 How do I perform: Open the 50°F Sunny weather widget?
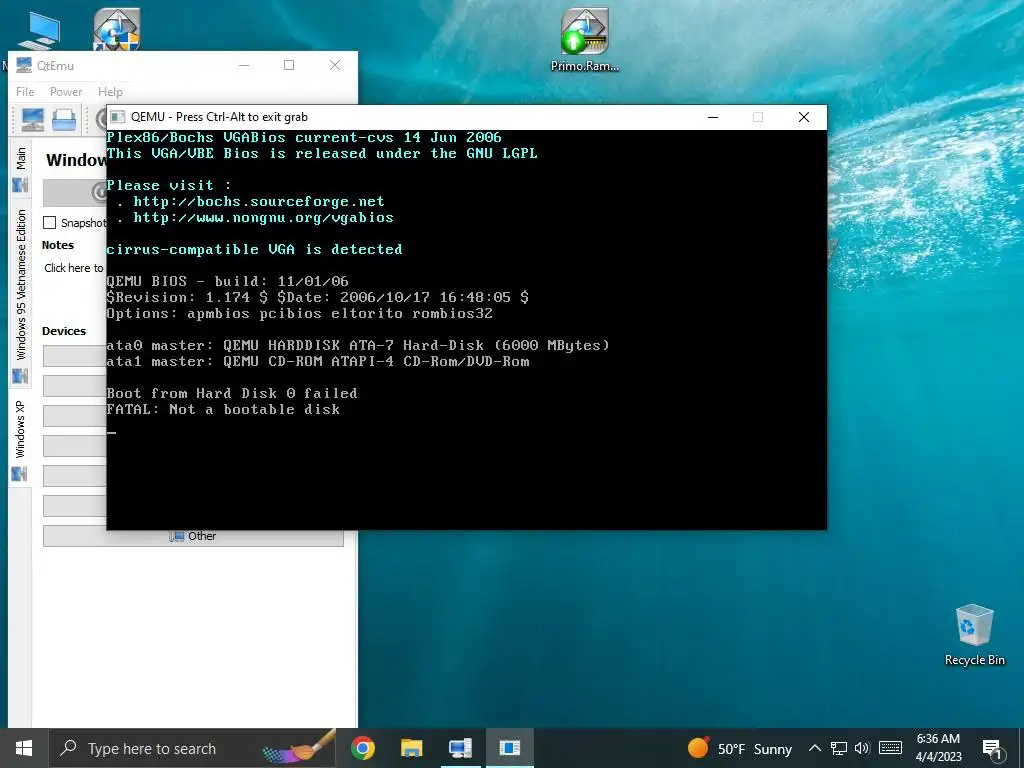click(x=740, y=748)
